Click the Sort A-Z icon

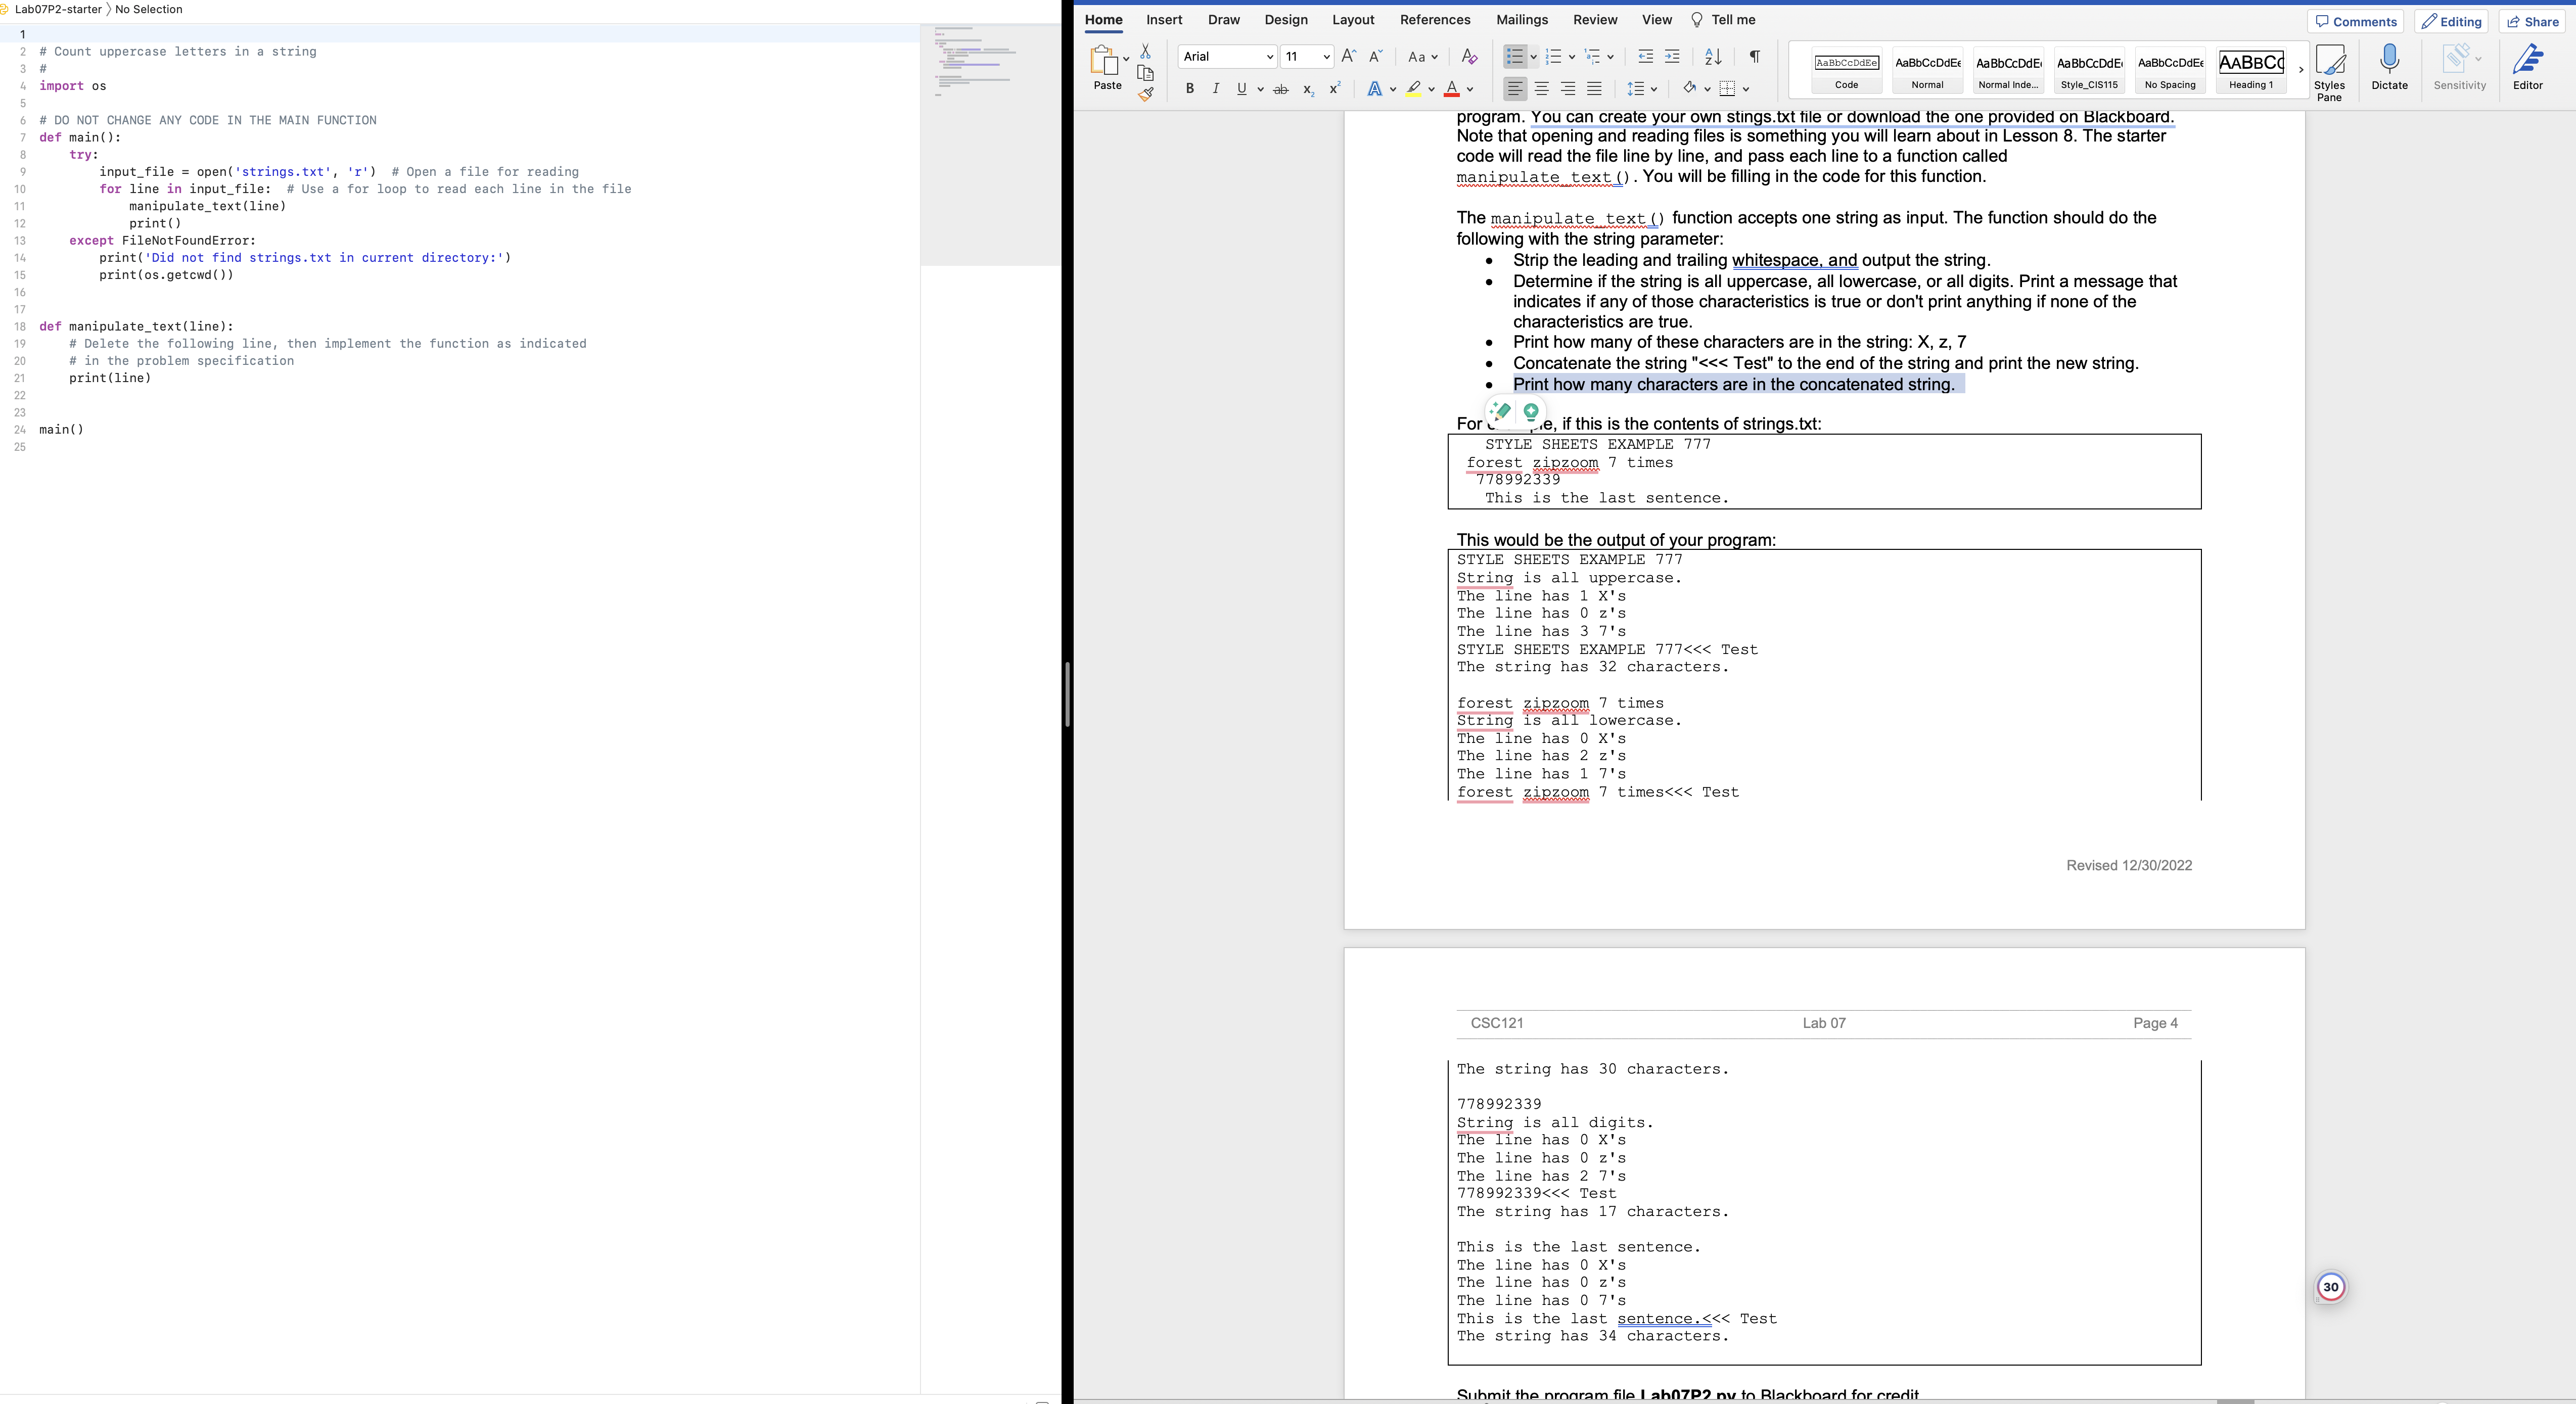pyautogui.click(x=1713, y=57)
